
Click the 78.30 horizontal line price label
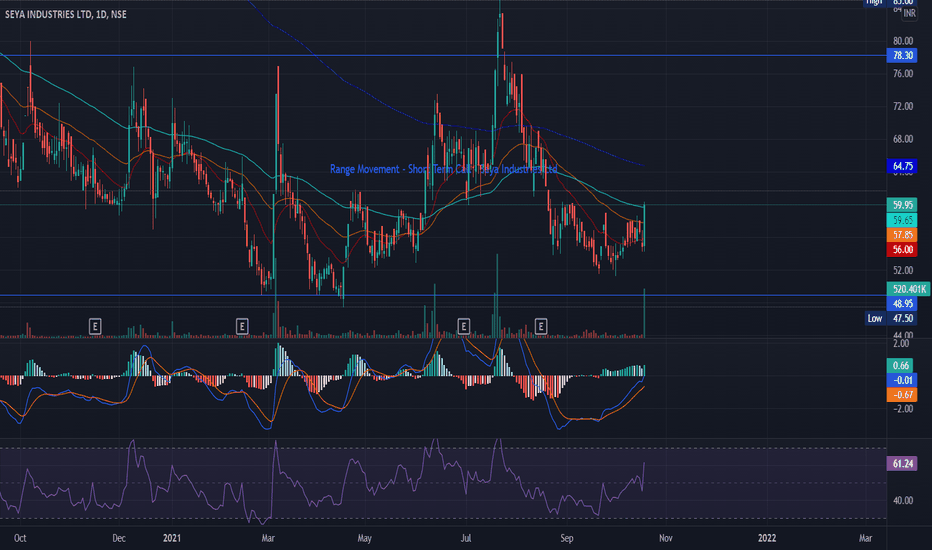pyautogui.click(x=902, y=55)
